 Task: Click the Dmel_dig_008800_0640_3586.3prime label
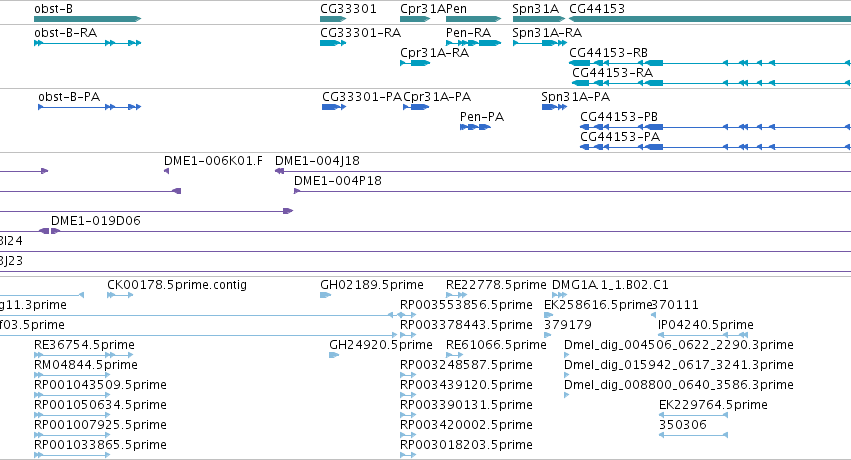678,385
